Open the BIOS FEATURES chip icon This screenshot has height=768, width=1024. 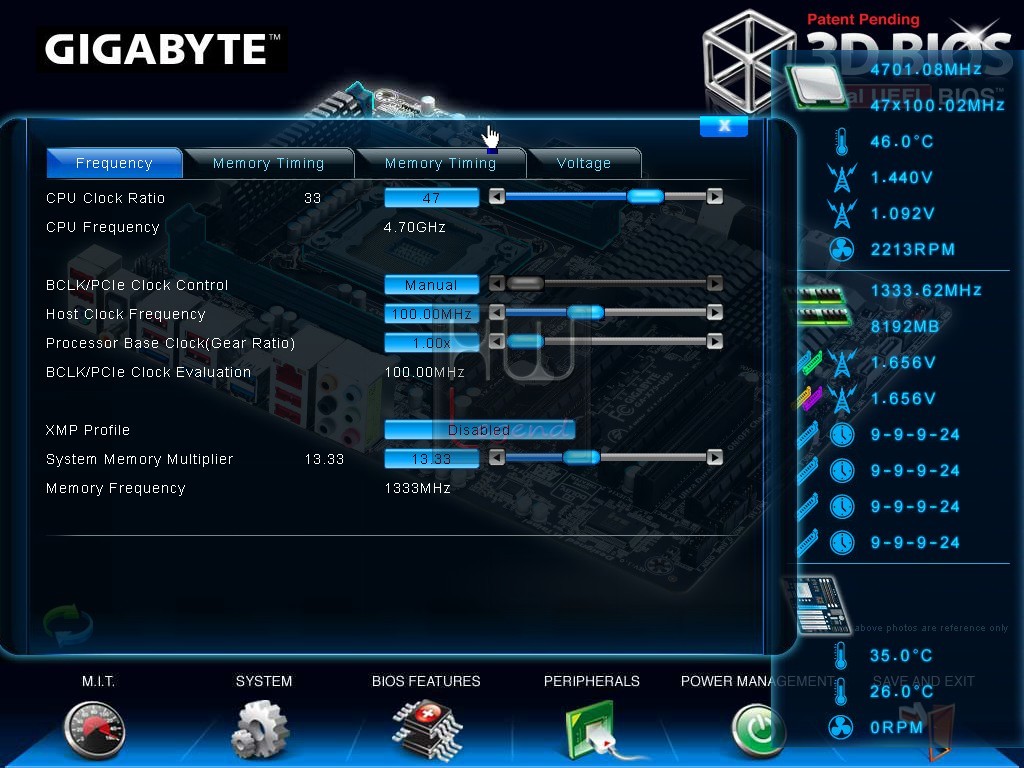coord(427,728)
